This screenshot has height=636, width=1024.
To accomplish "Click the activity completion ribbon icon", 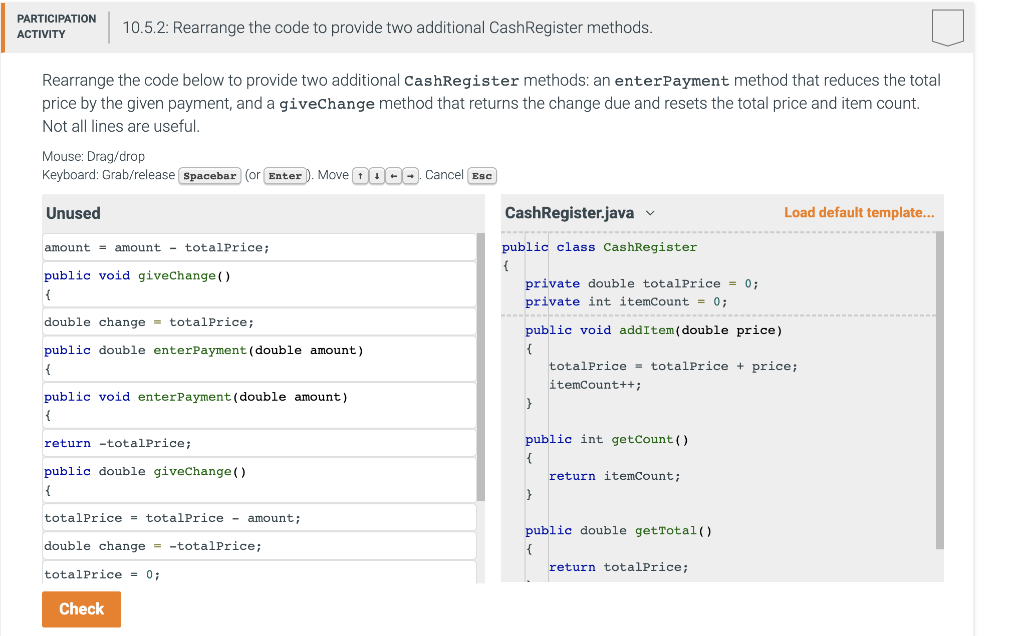I will pyautogui.click(x=946, y=27).
